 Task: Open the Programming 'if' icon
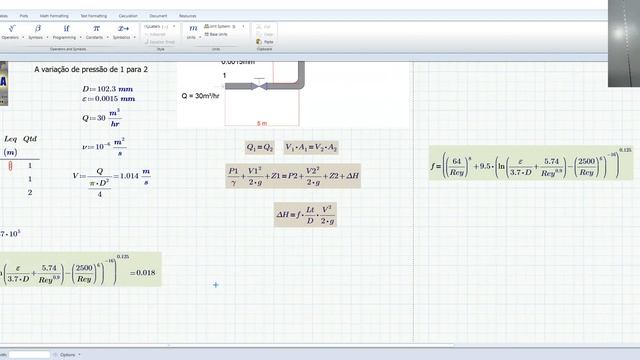[x=67, y=28]
